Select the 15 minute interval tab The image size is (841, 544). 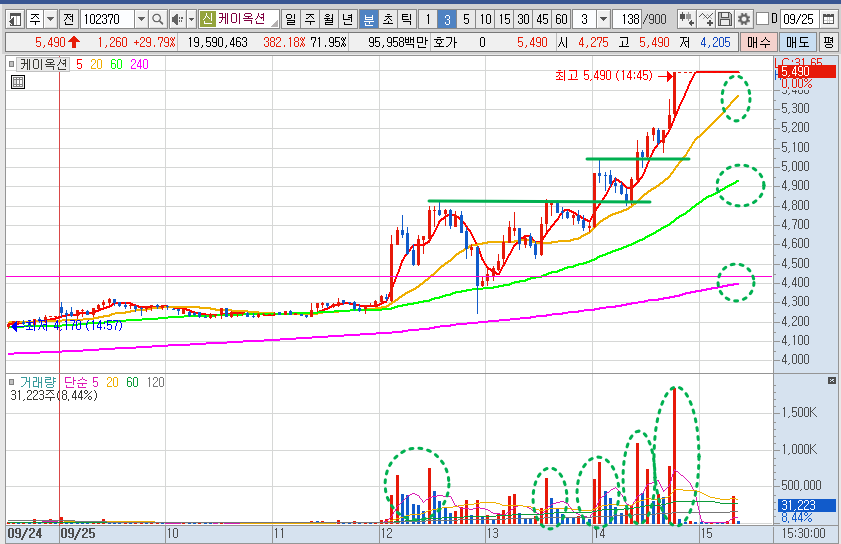click(x=504, y=20)
